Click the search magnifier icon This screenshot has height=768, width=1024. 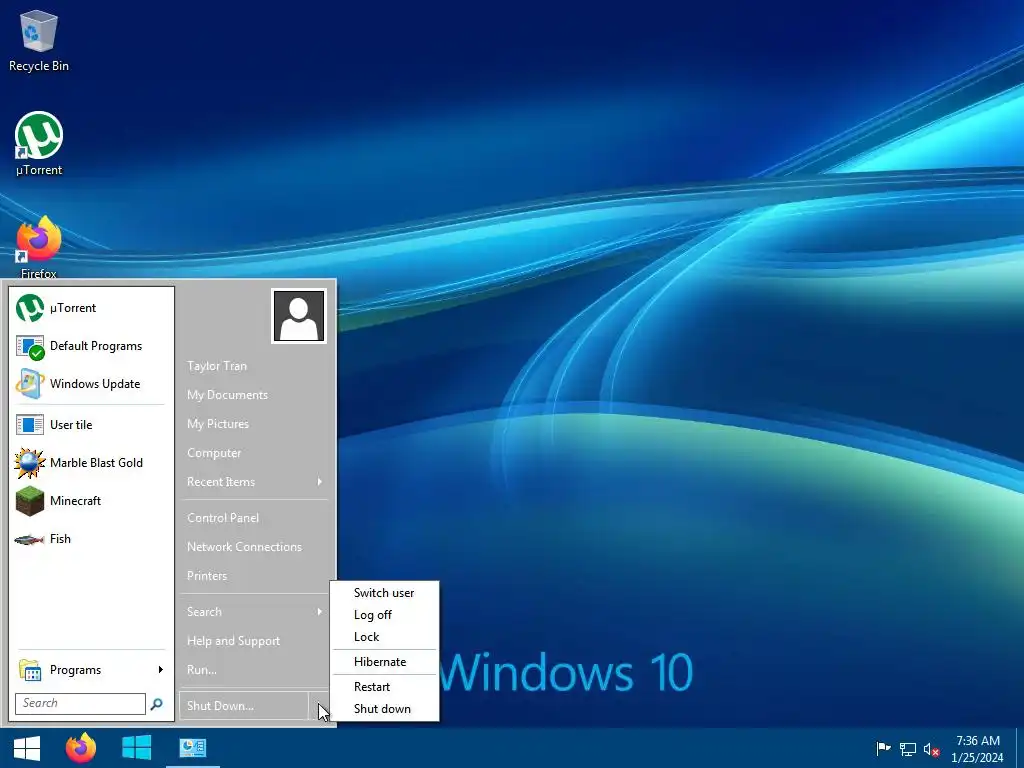click(157, 704)
